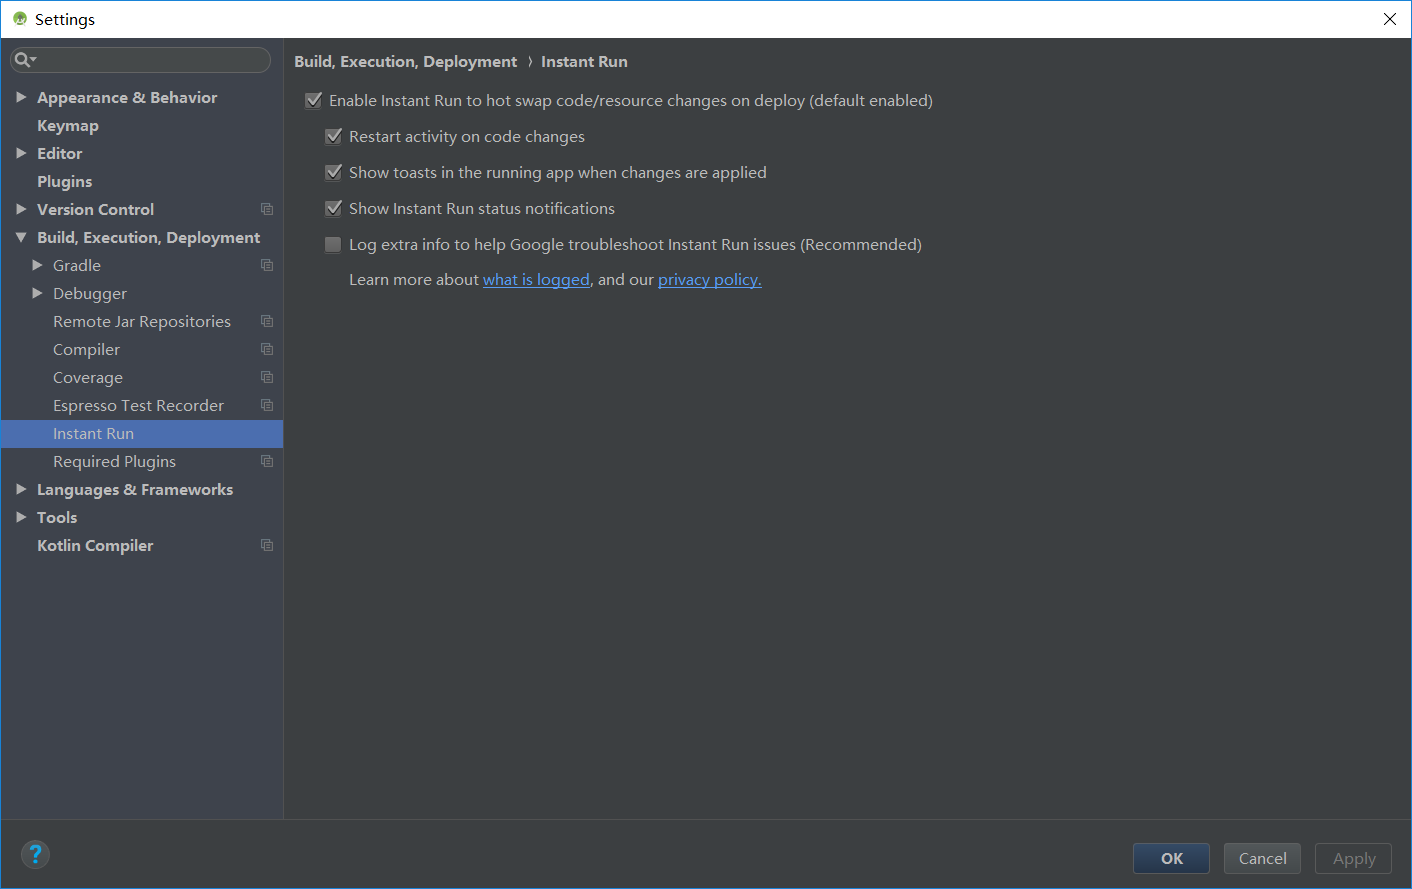Expand the Languages & Frameworks arrow
Image resolution: width=1412 pixels, height=889 pixels.
click(21, 489)
